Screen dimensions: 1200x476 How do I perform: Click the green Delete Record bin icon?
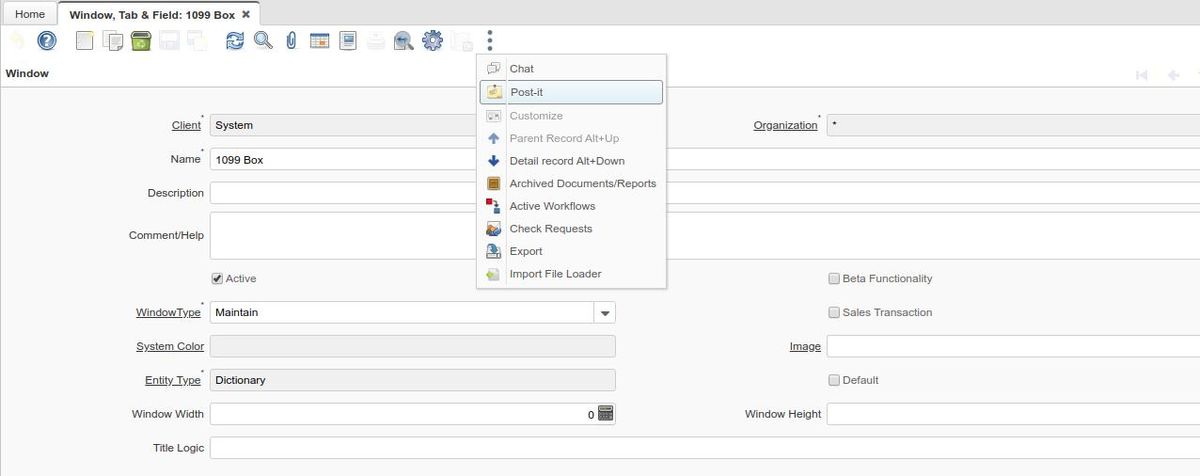click(x=140, y=41)
